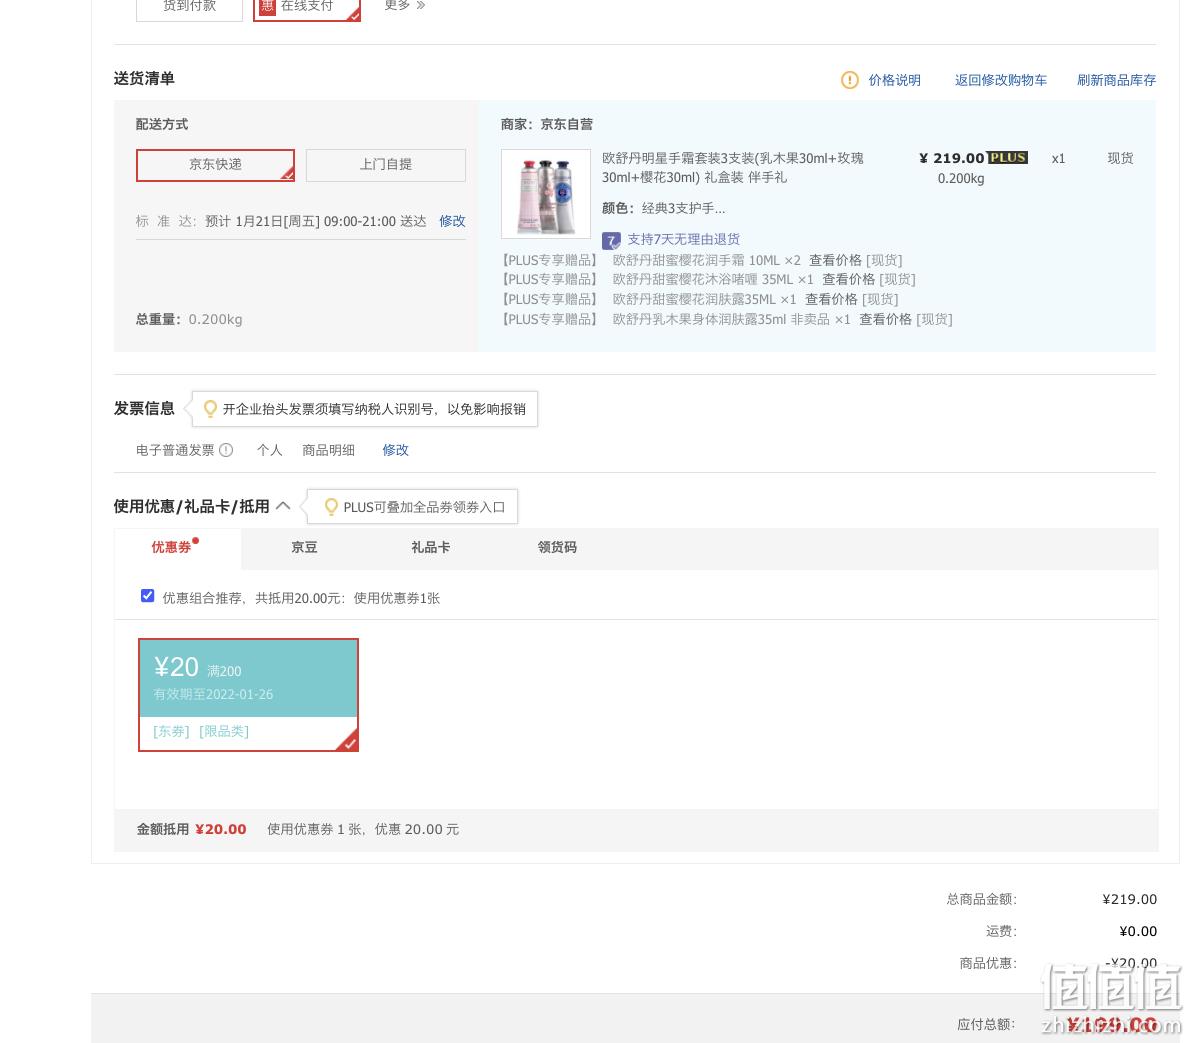This screenshot has height=1043, width=1191.
Task: Open PLUS可叠加全品券领券入口 tip
Action: (x=424, y=507)
